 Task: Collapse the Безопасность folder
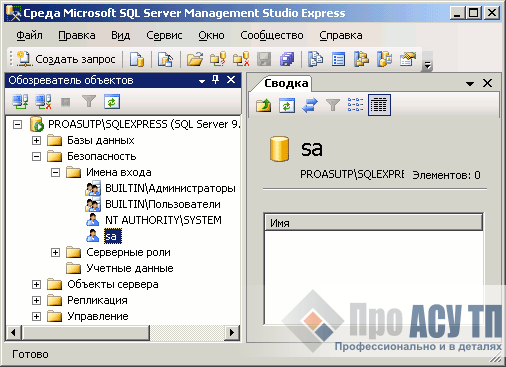pos(36,156)
